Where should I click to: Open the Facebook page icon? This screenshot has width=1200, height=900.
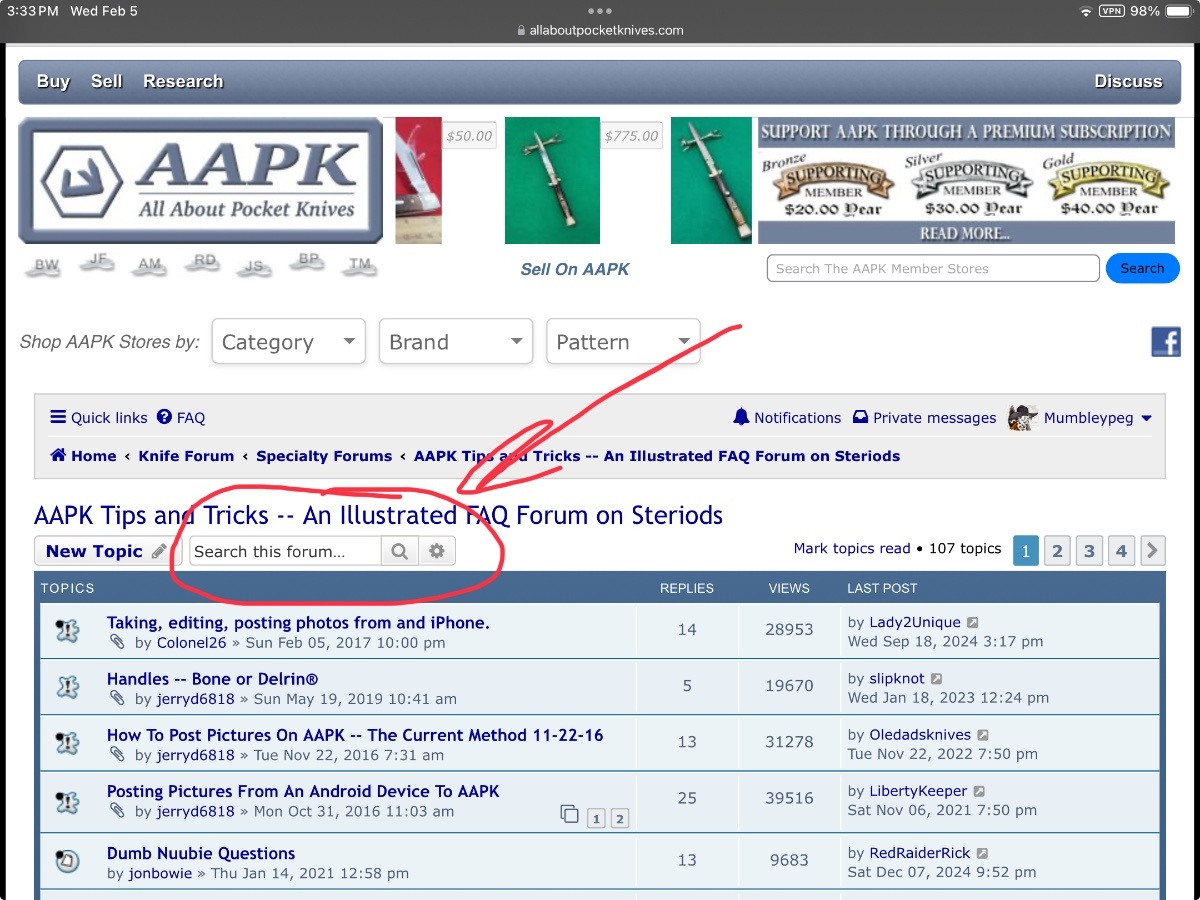[1166, 342]
